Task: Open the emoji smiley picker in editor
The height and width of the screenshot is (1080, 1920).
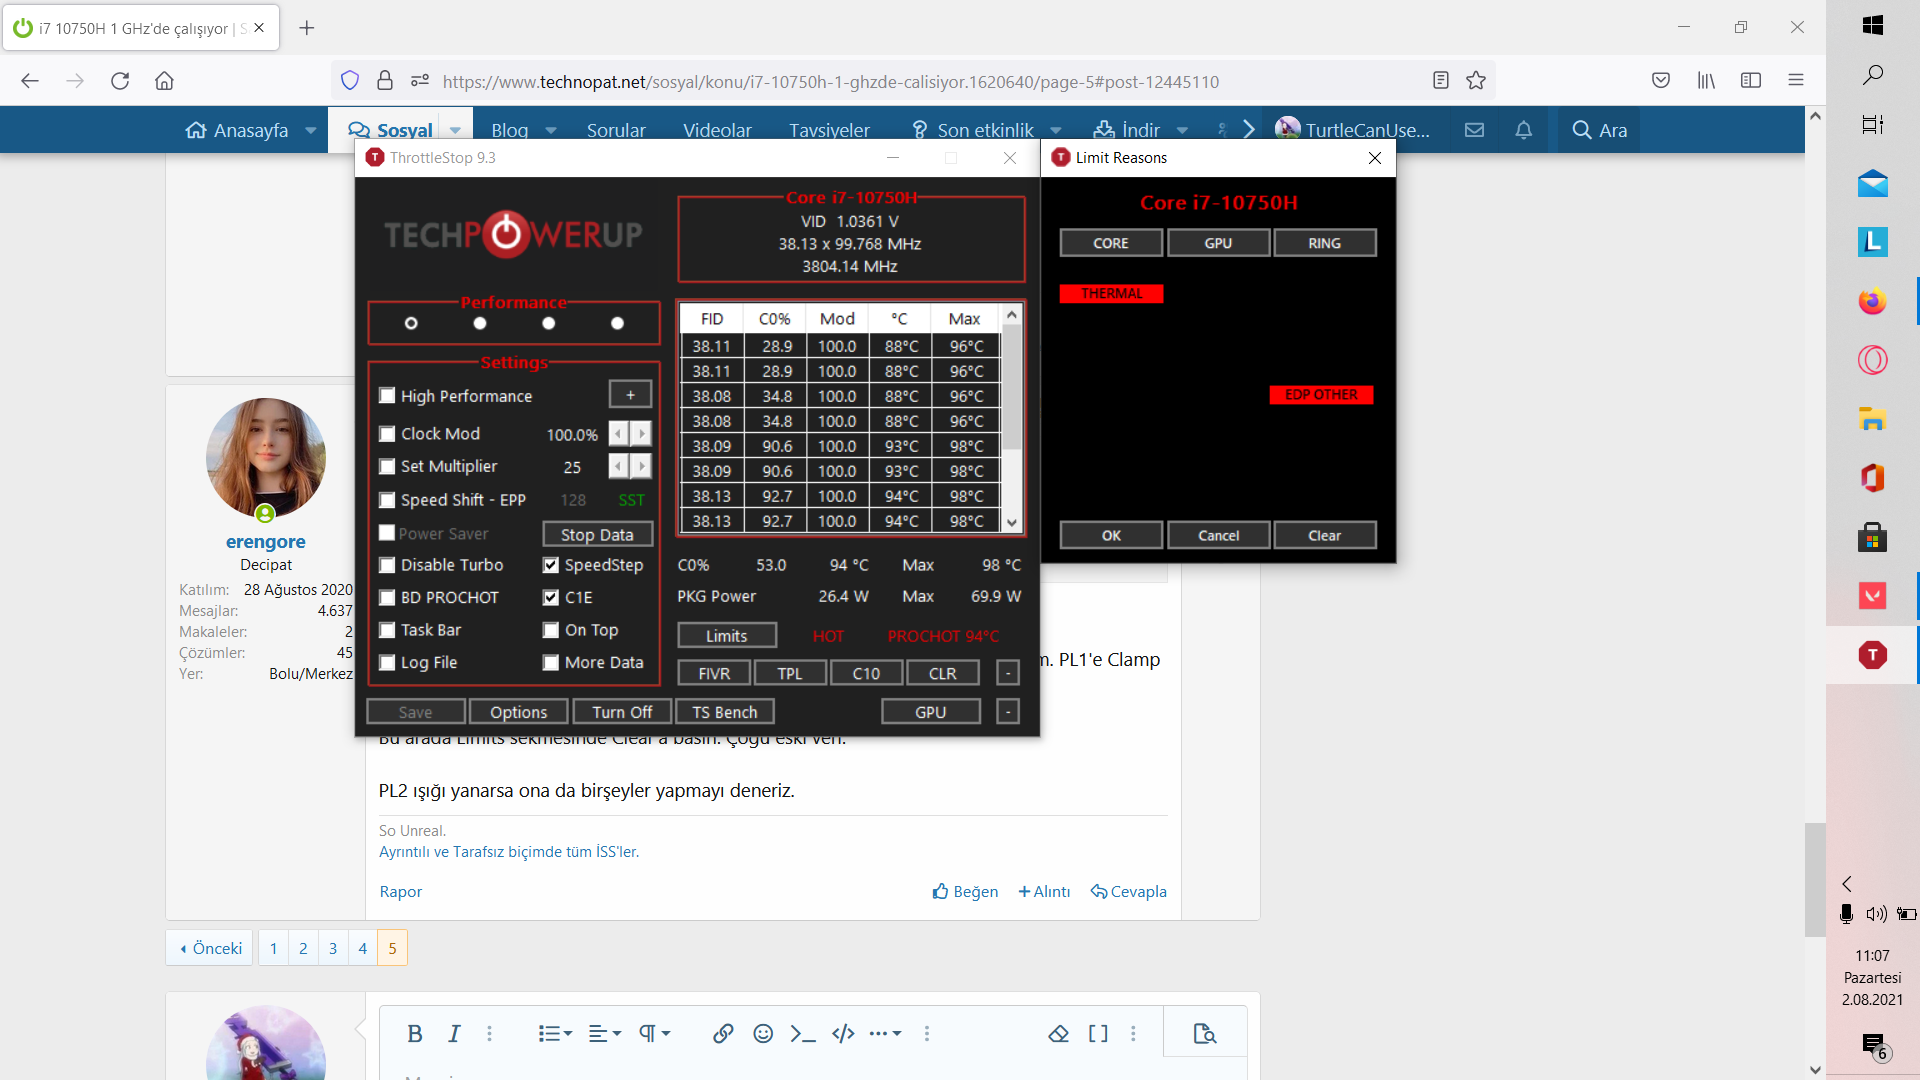Action: [763, 1034]
